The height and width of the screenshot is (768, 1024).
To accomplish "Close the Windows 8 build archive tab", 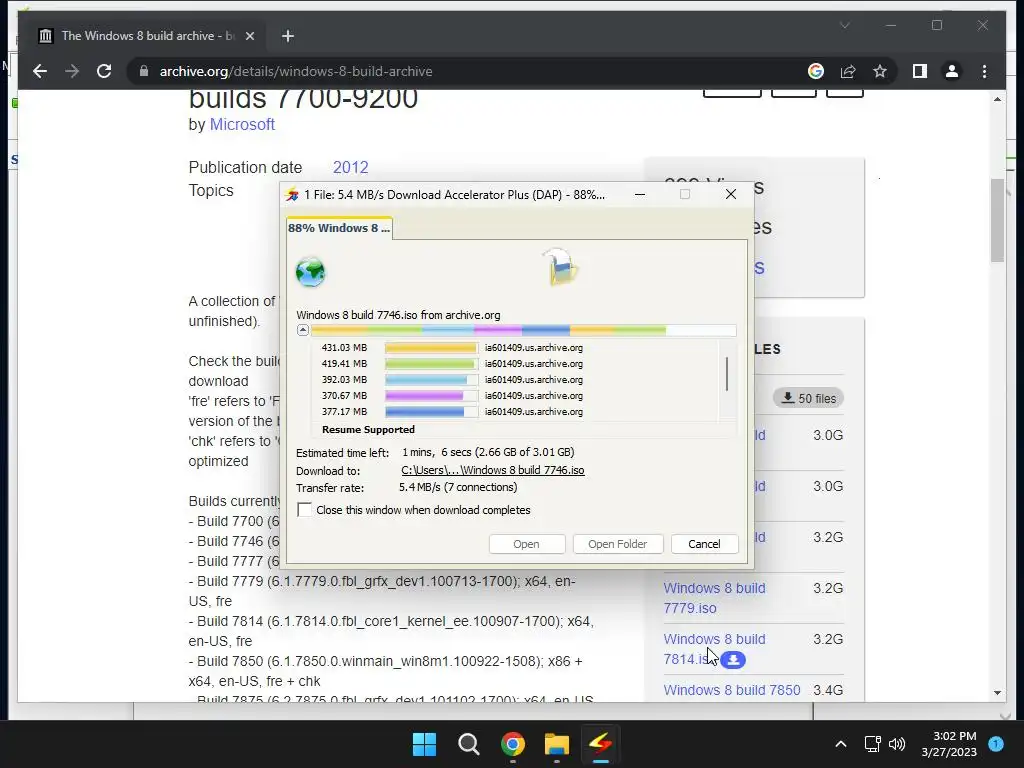I will [x=249, y=36].
